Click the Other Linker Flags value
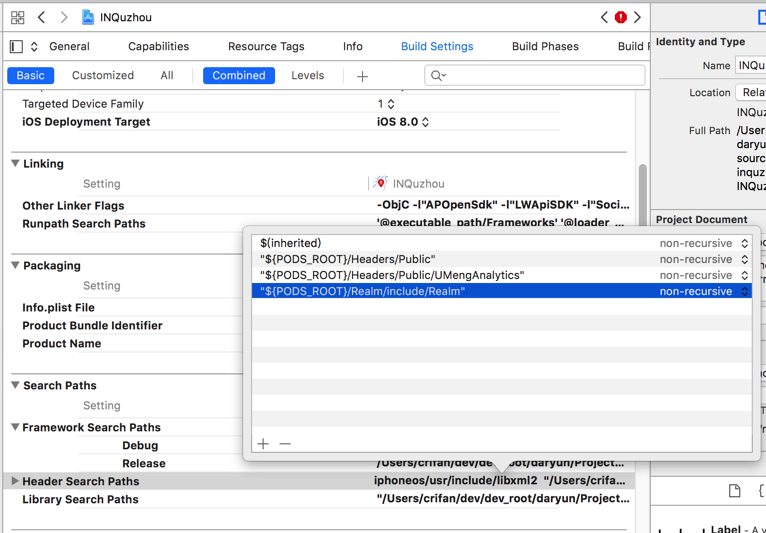Screen dimensions: 766x533 point(503,205)
